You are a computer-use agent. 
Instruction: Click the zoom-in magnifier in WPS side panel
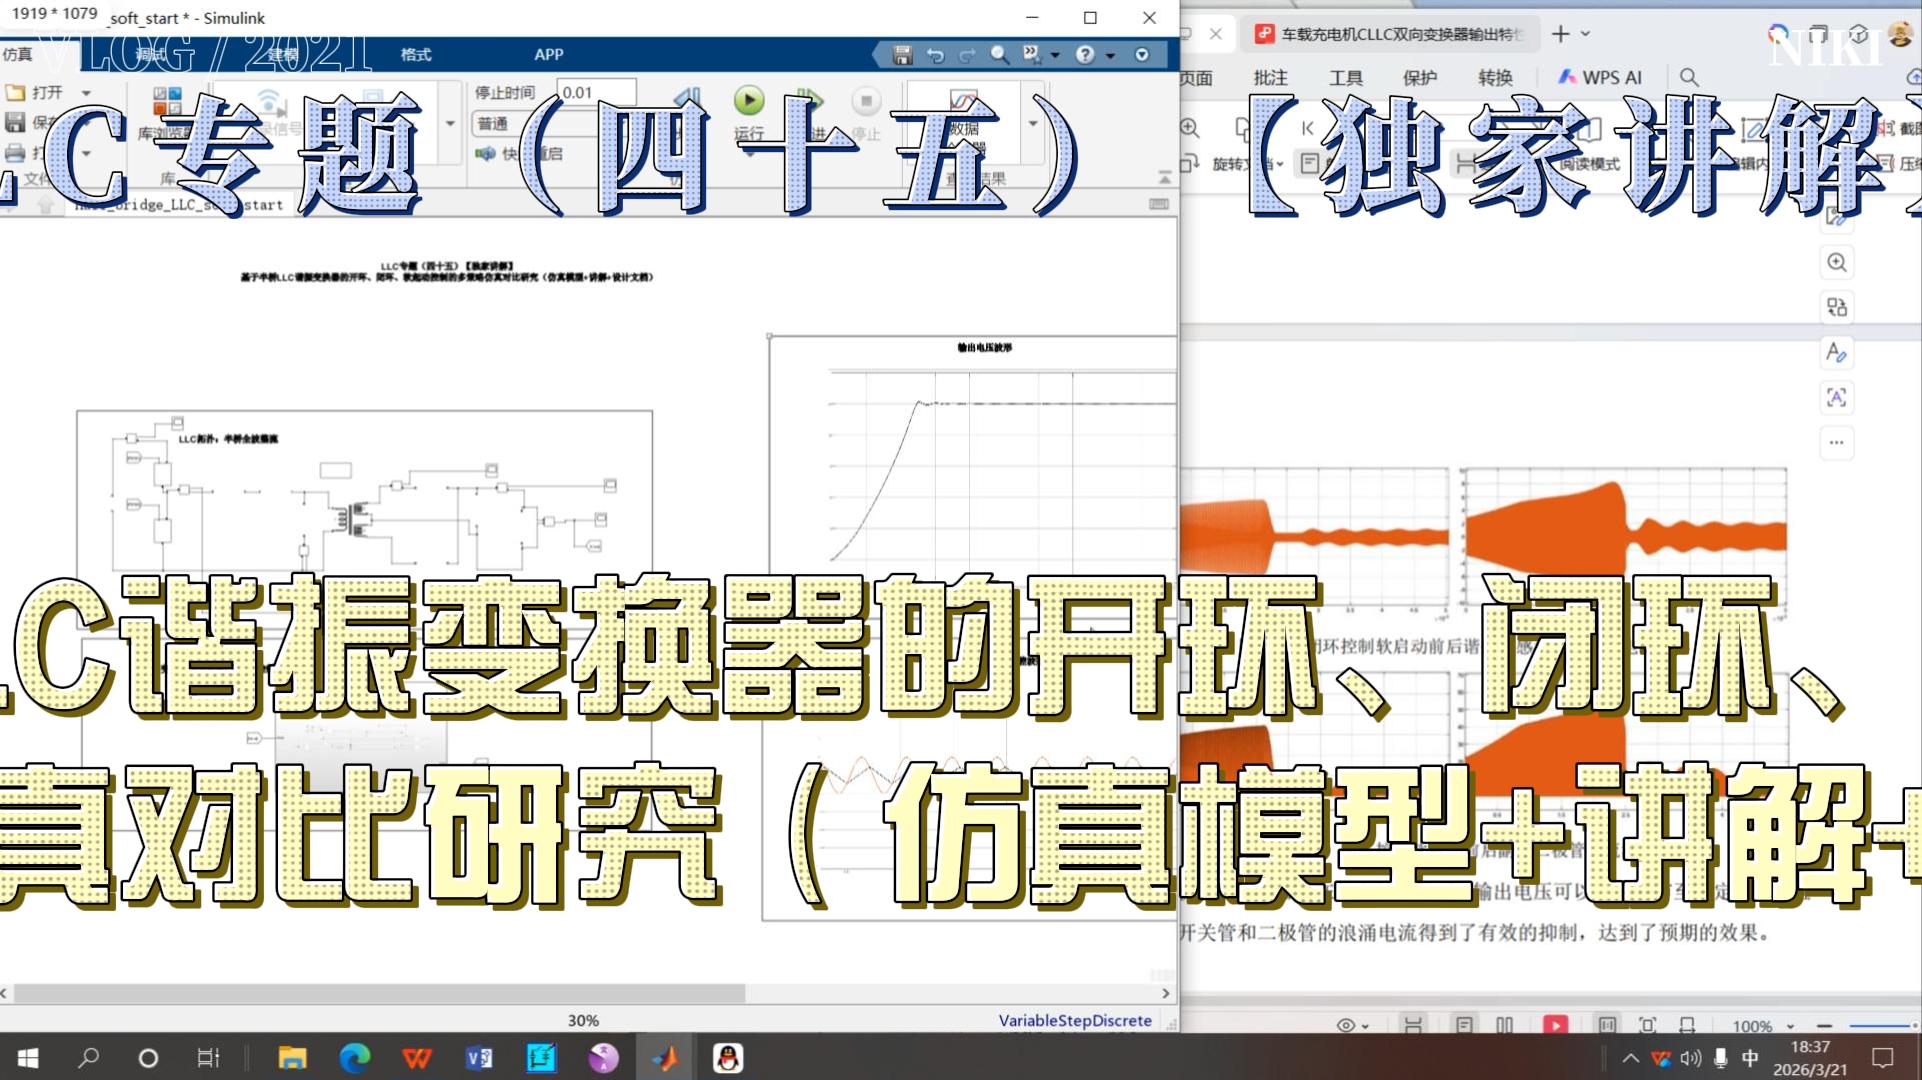pos(1837,263)
